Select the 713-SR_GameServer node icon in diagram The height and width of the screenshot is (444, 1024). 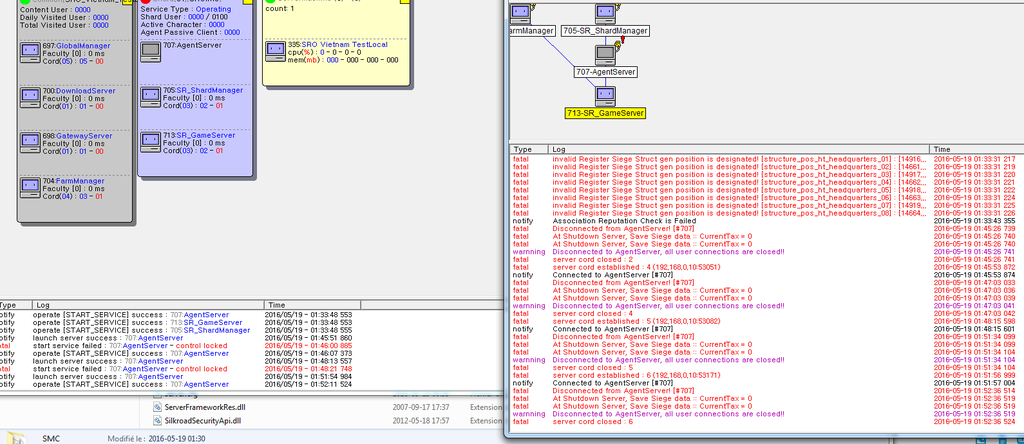coord(605,95)
